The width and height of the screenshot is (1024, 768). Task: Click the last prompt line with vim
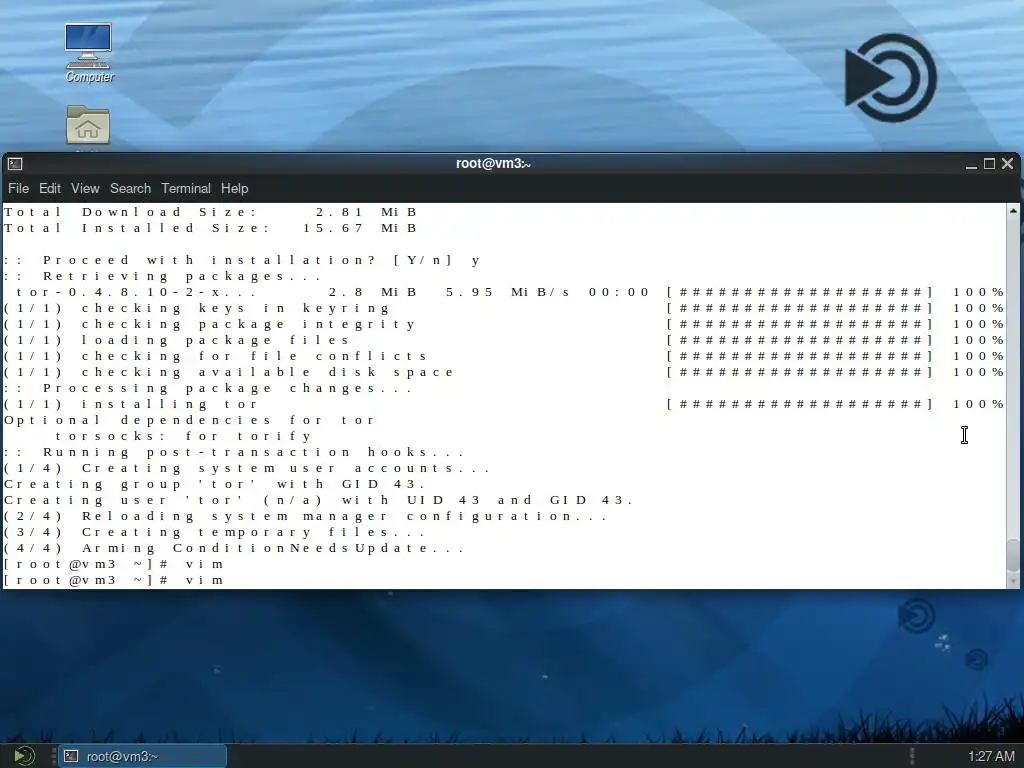114,580
